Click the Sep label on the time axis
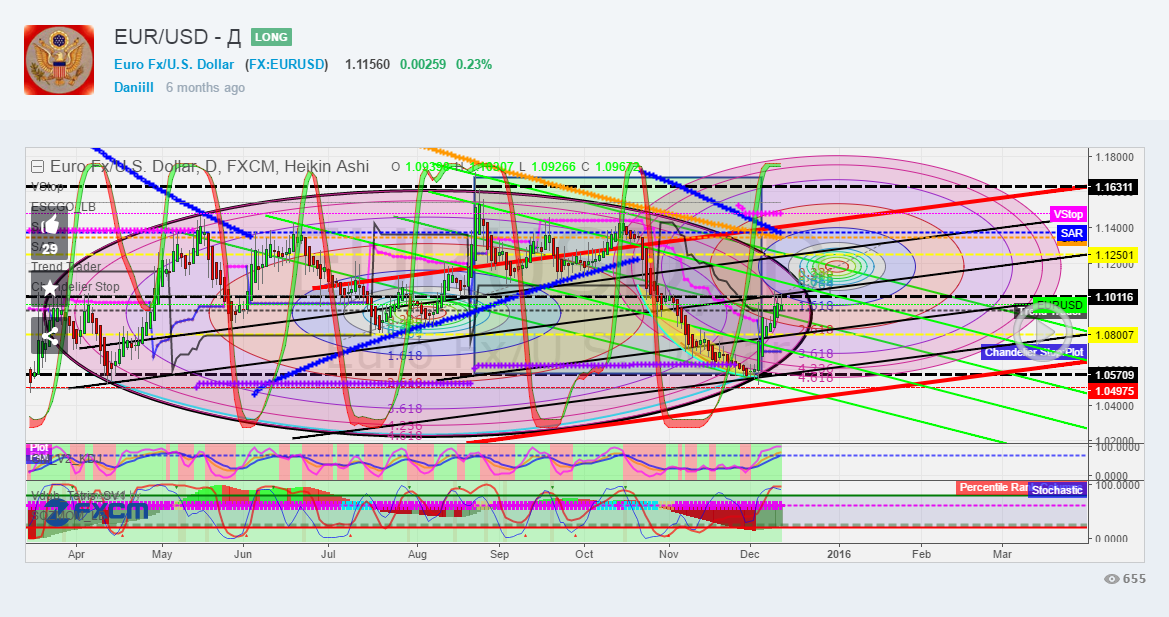Image resolution: width=1169 pixels, height=617 pixels. coord(500,554)
